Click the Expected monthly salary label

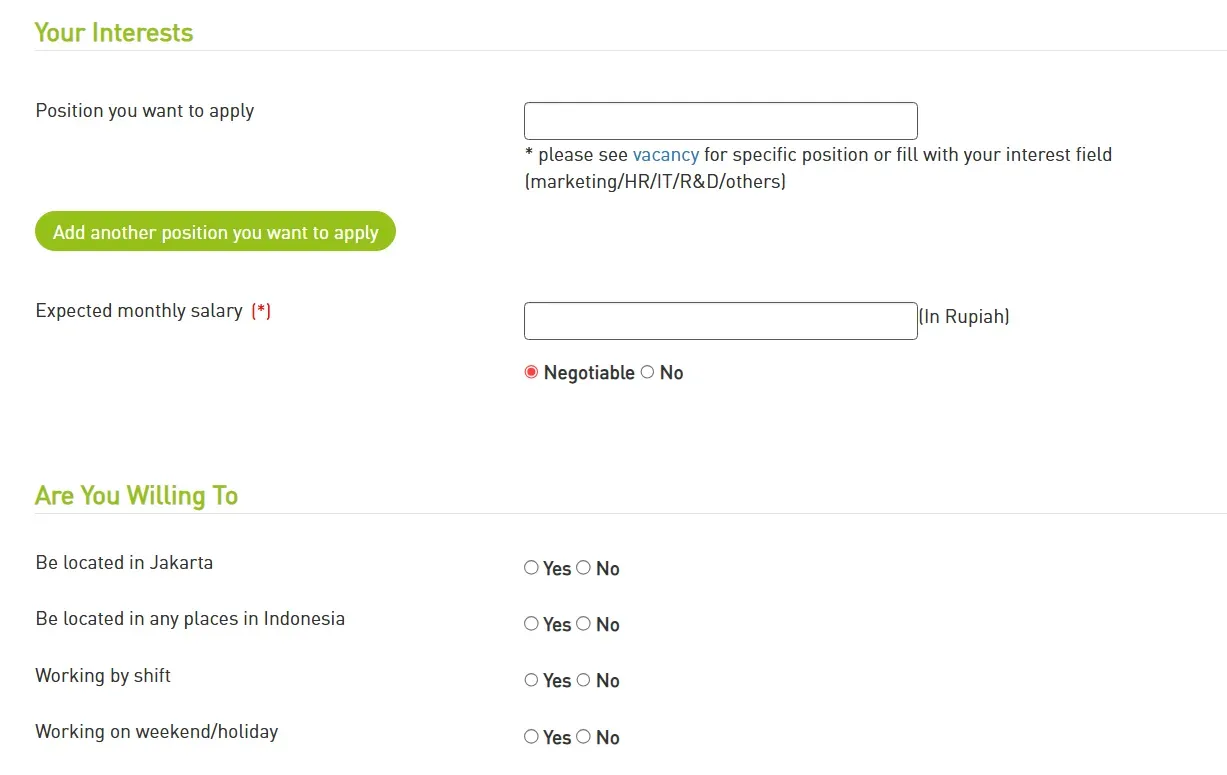coord(139,311)
